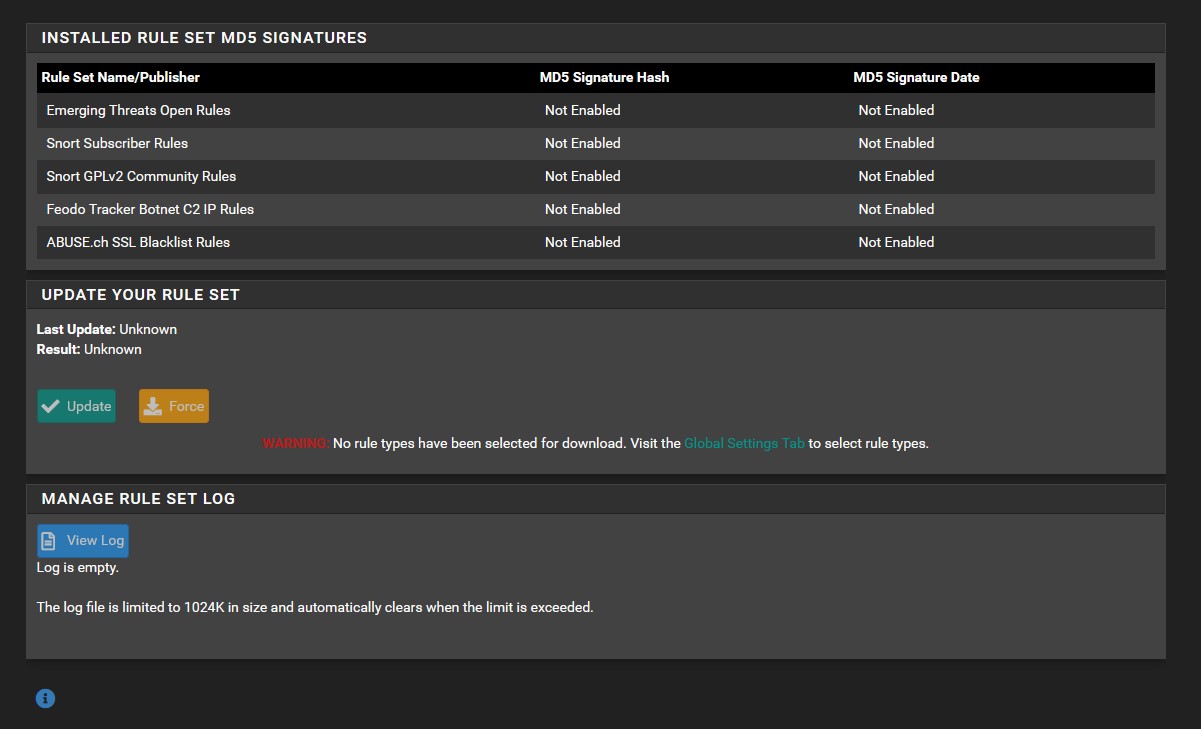
Task: Click the MD5 Signature Date column header
Action: [917, 77]
